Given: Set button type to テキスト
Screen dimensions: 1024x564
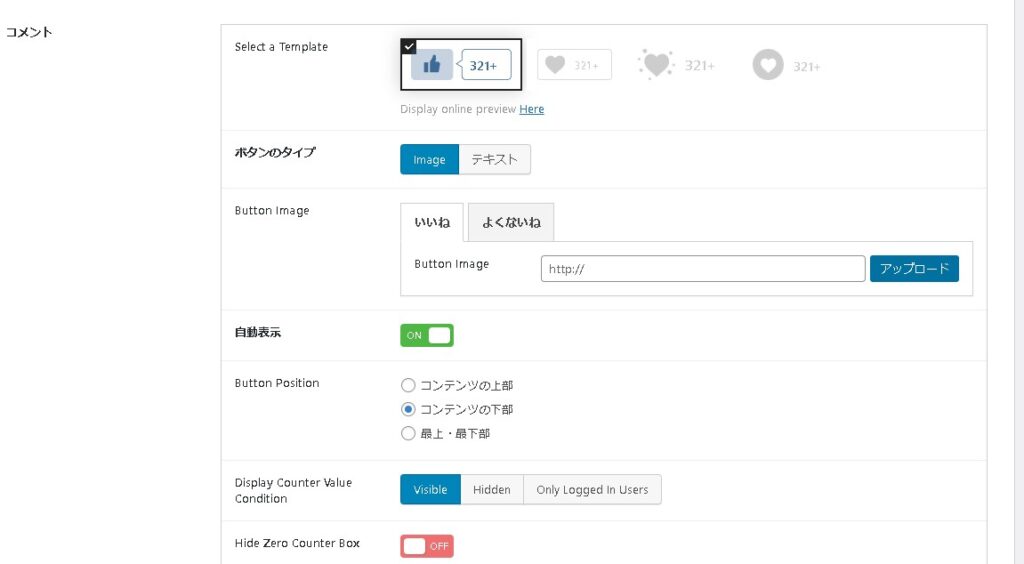Looking at the screenshot, I should [495, 160].
